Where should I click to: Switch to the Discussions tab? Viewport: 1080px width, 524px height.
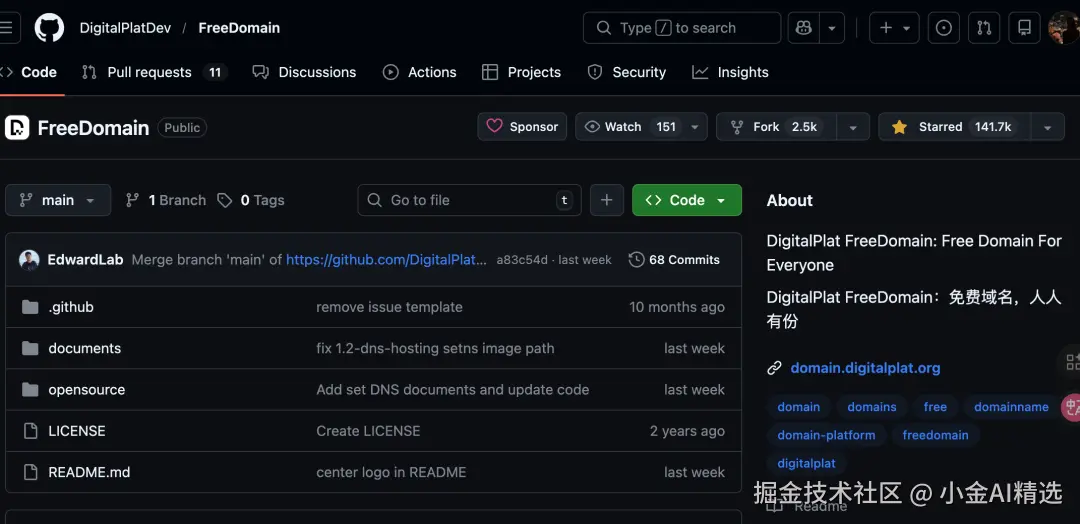[x=304, y=72]
